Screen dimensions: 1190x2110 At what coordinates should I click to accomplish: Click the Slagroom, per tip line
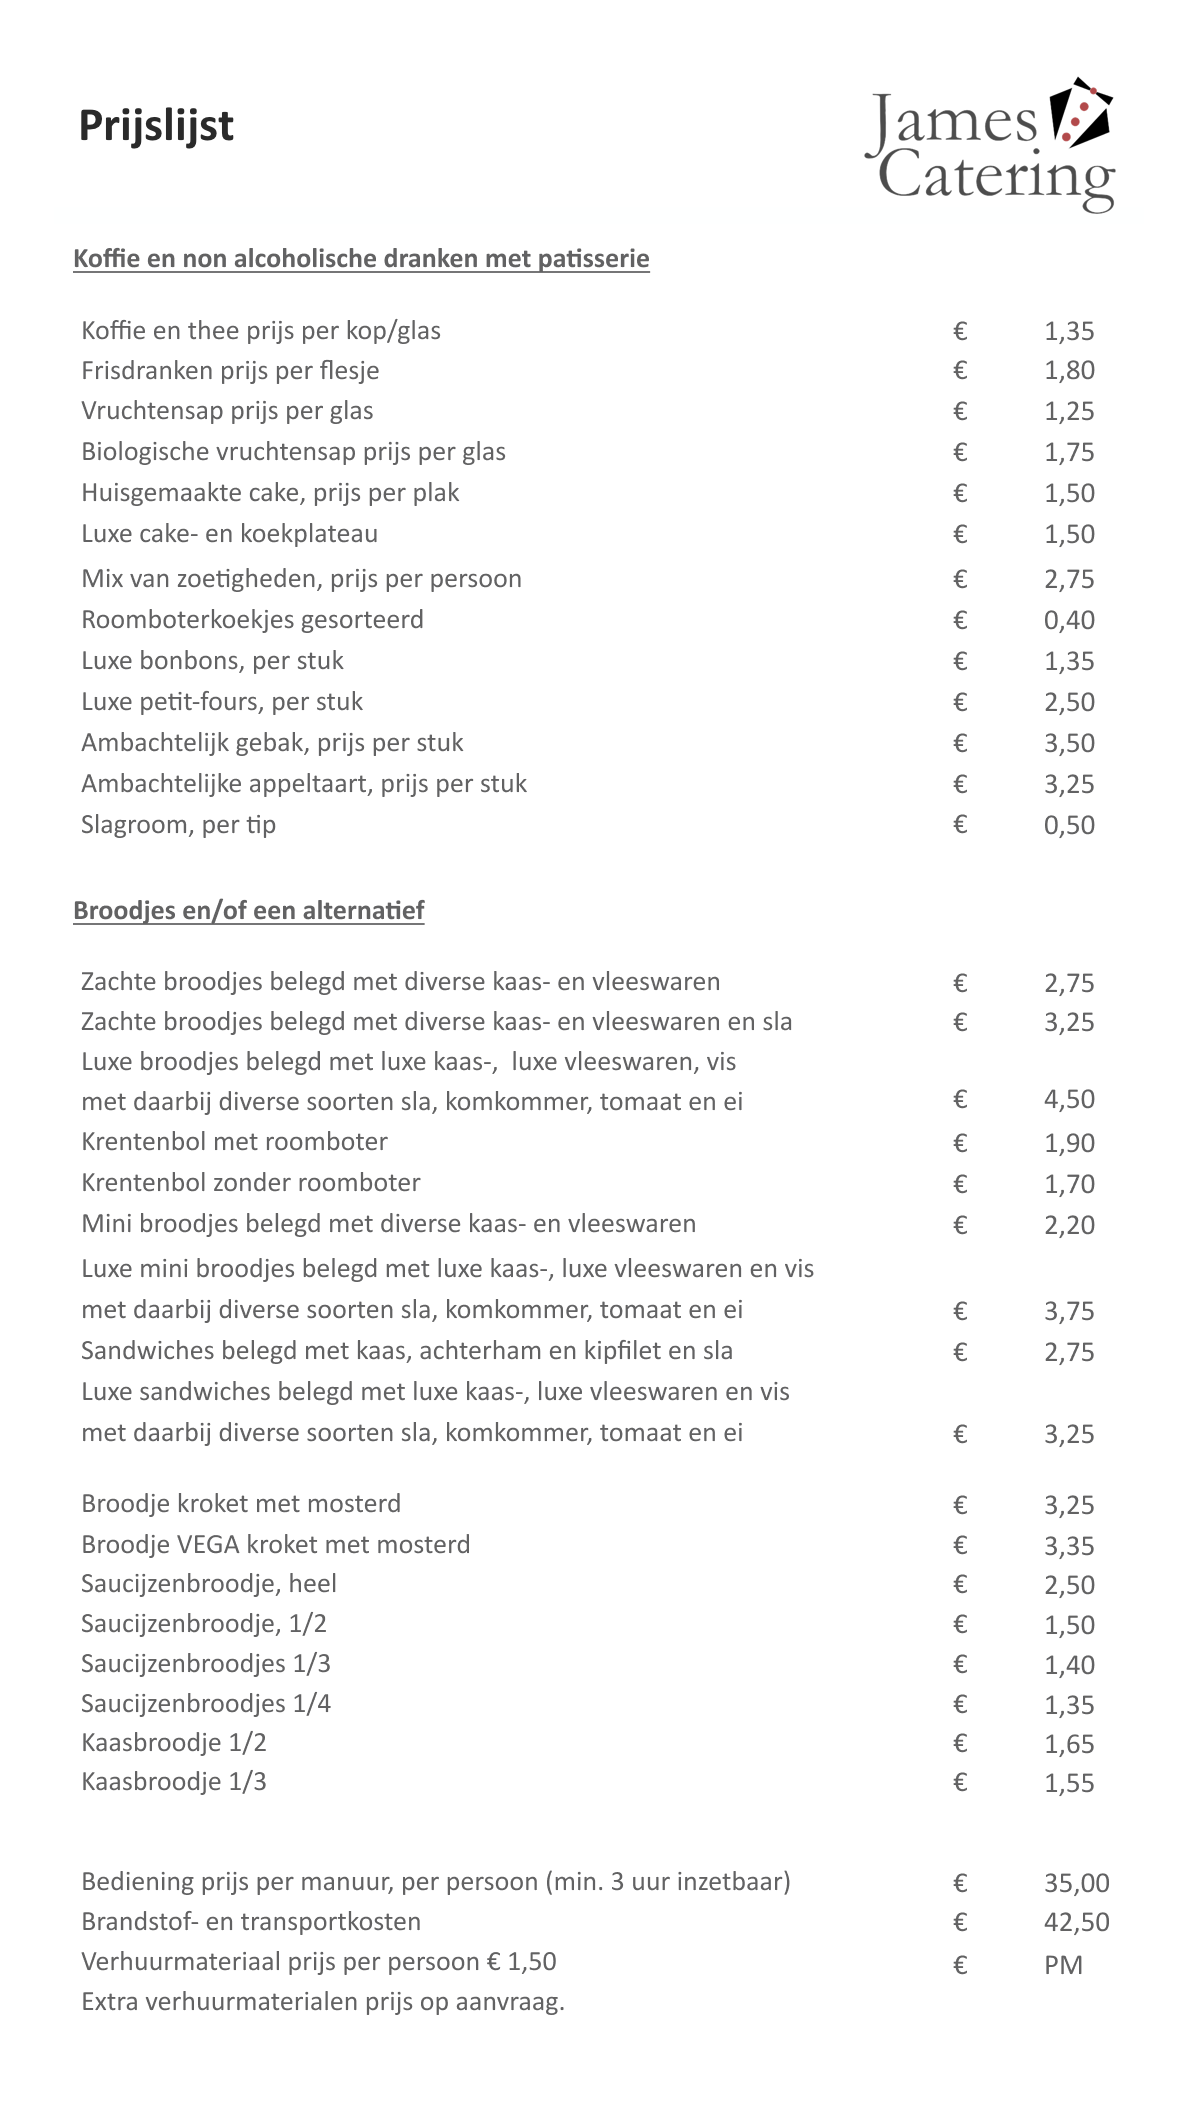tap(178, 825)
